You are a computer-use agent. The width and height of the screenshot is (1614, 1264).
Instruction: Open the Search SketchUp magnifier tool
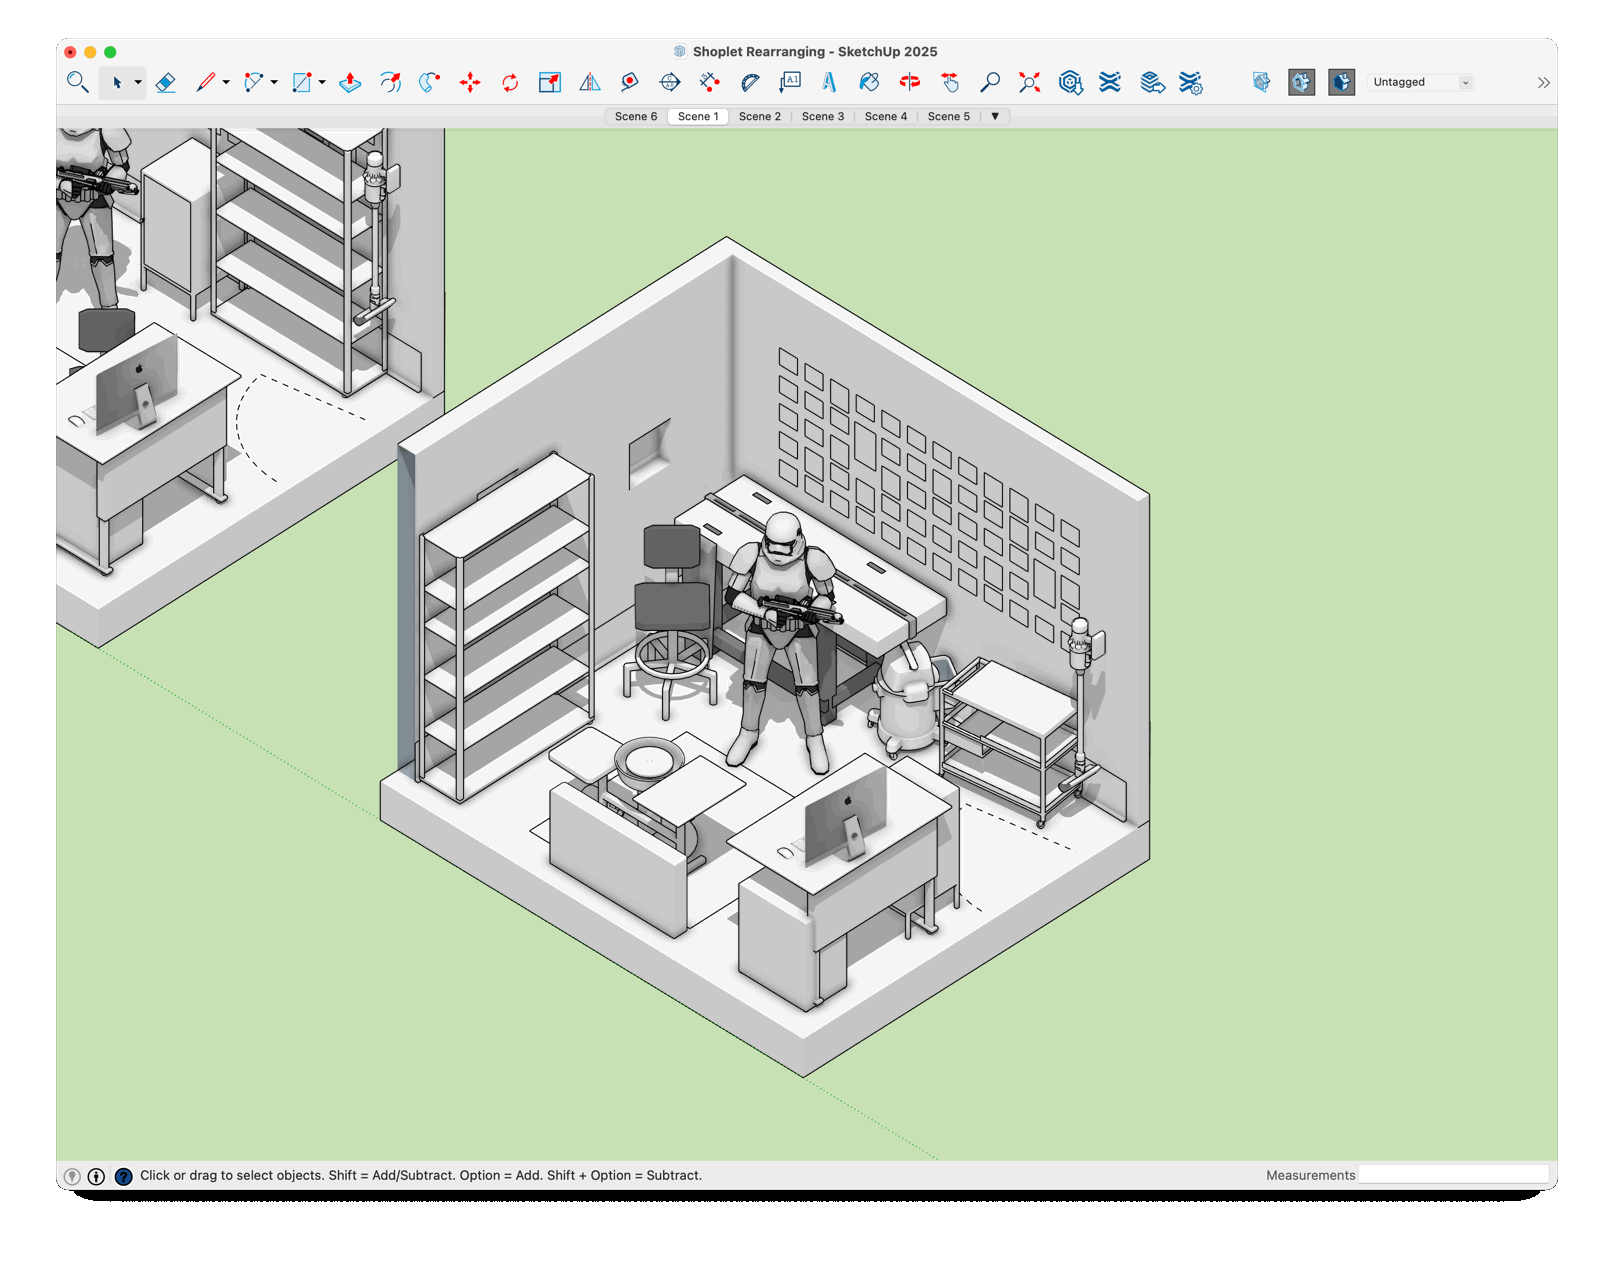tap(77, 82)
